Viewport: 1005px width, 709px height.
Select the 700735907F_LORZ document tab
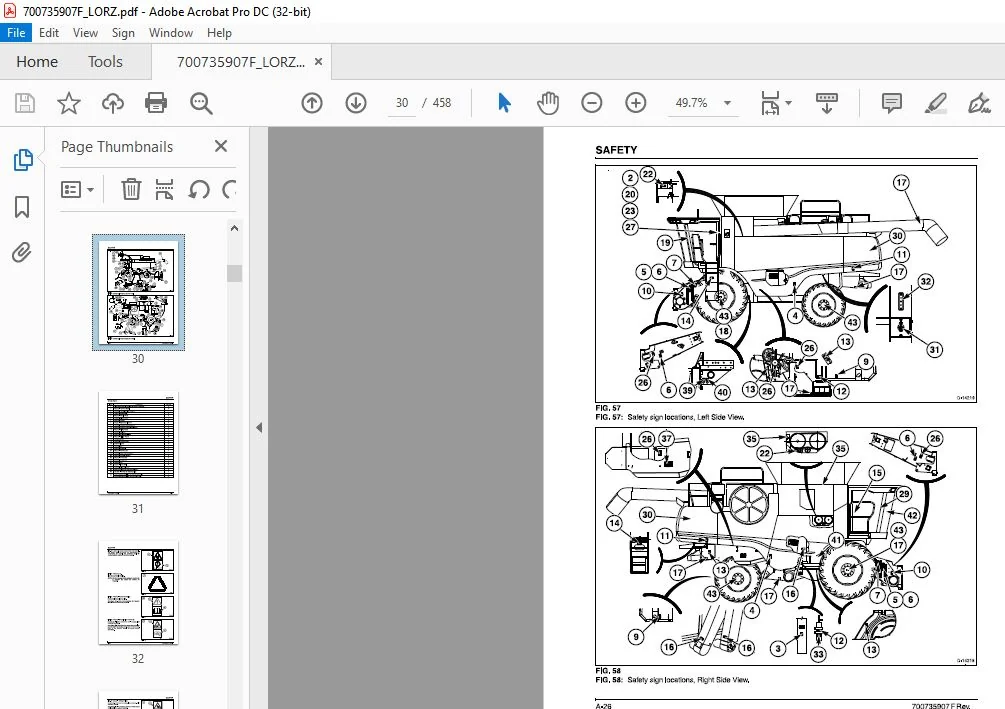[240, 62]
